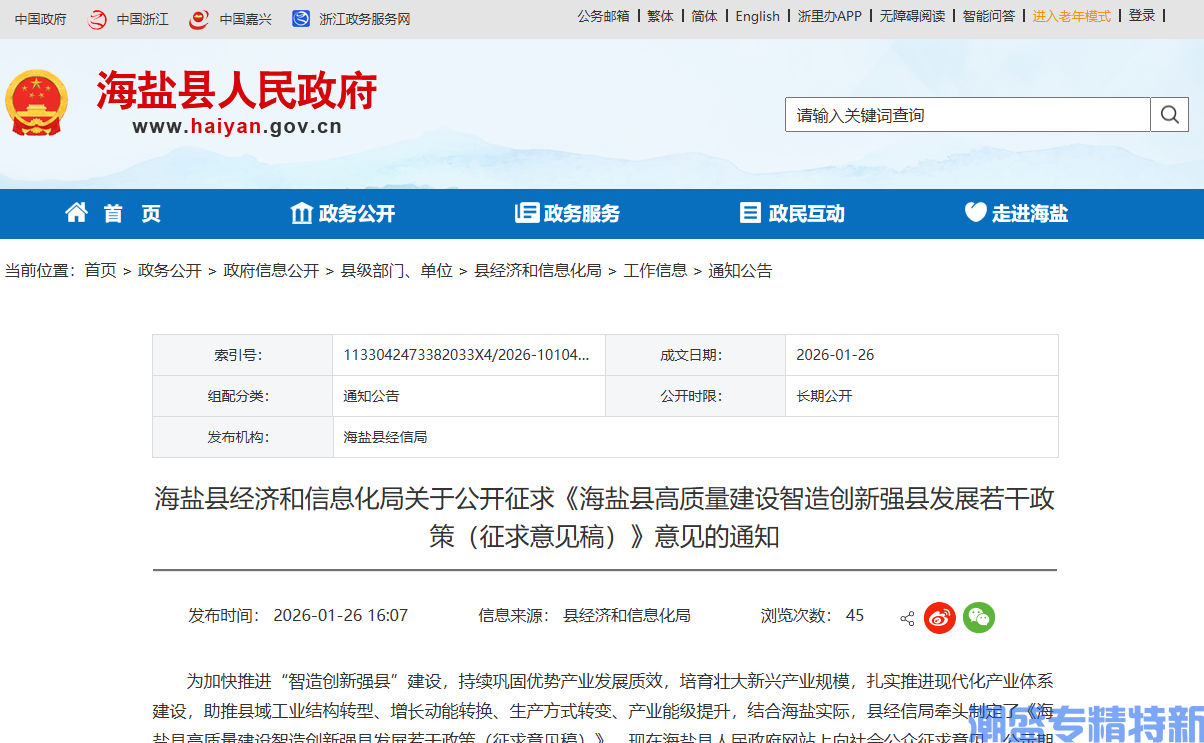Click inside the keyword search box
Screen dimensions: 1204x743
[x=960, y=114]
